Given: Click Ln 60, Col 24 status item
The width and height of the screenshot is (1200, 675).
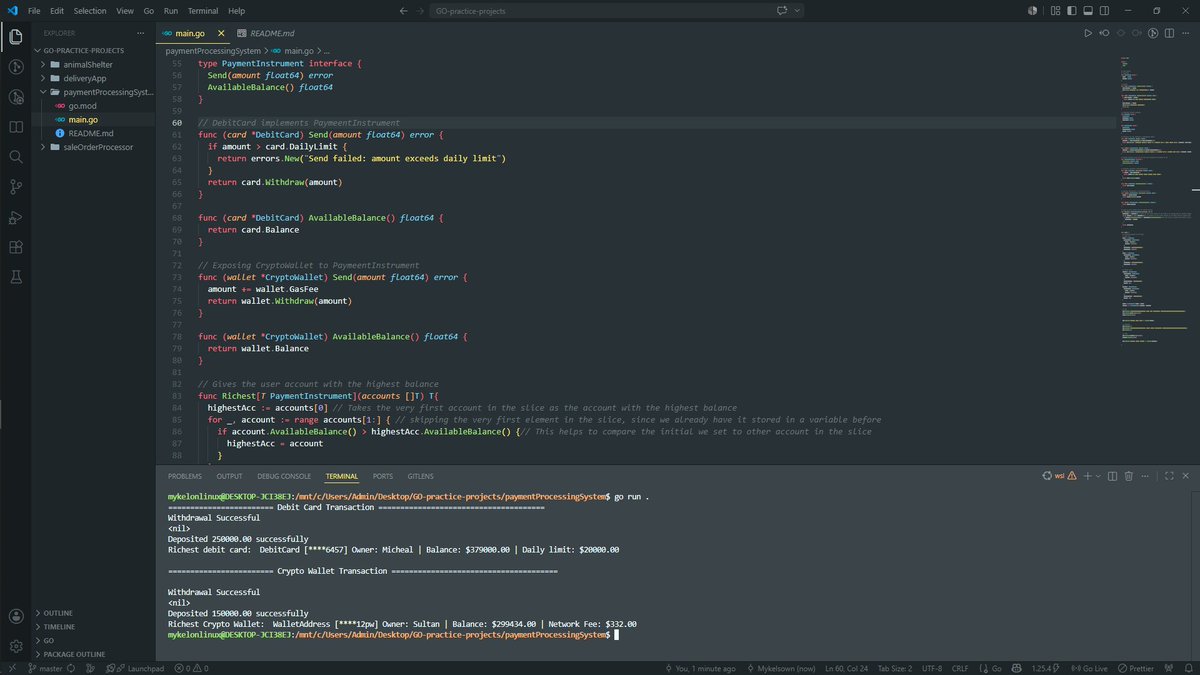Looking at the screenshot, I should [x=849, y=668].
